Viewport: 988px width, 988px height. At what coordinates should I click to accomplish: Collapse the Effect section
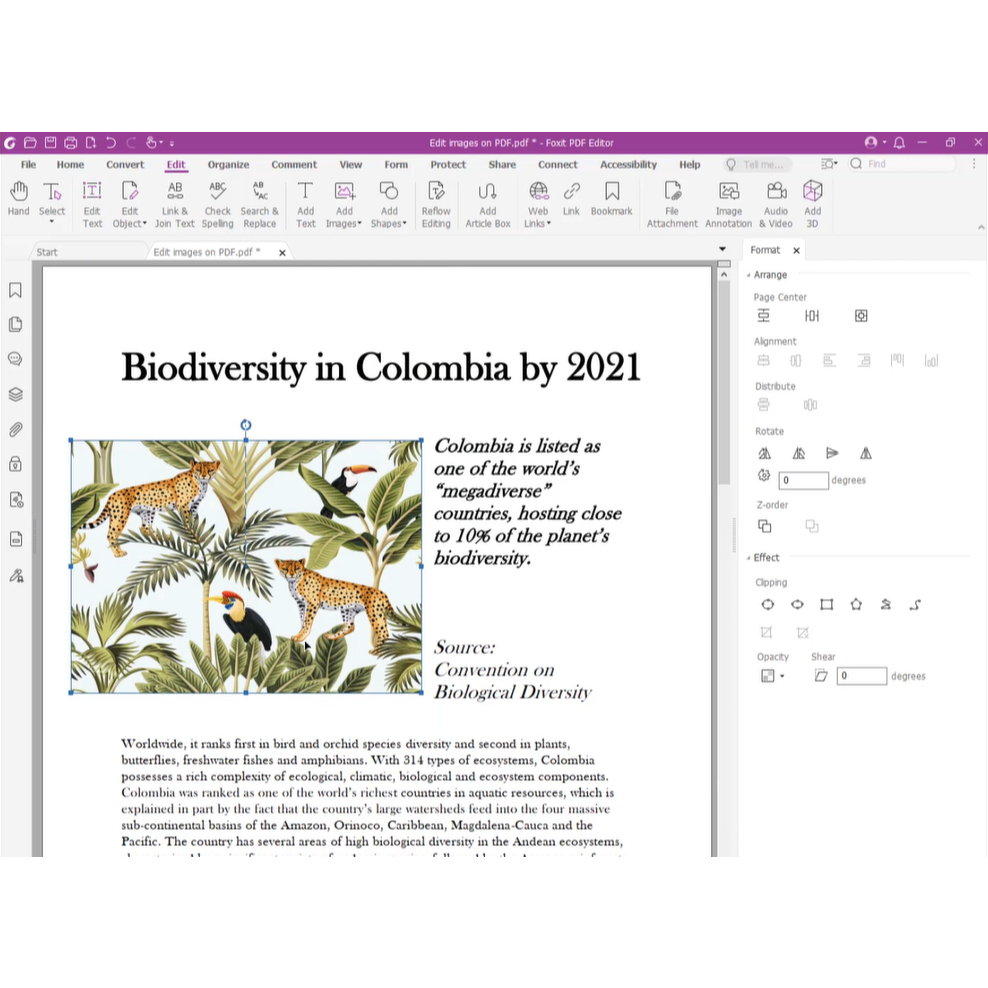pyautogui.click(x=749, y=558)
